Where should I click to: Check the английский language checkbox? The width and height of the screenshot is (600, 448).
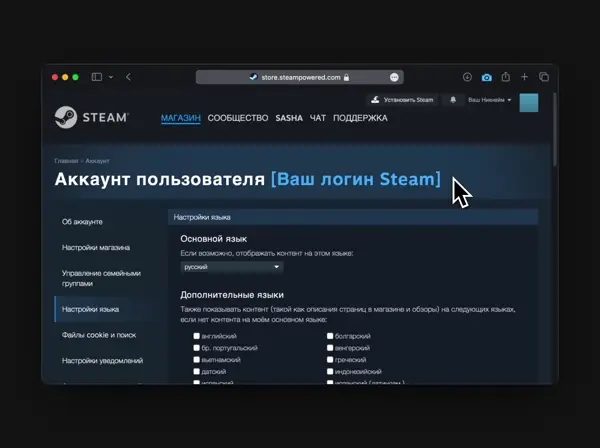196,336
